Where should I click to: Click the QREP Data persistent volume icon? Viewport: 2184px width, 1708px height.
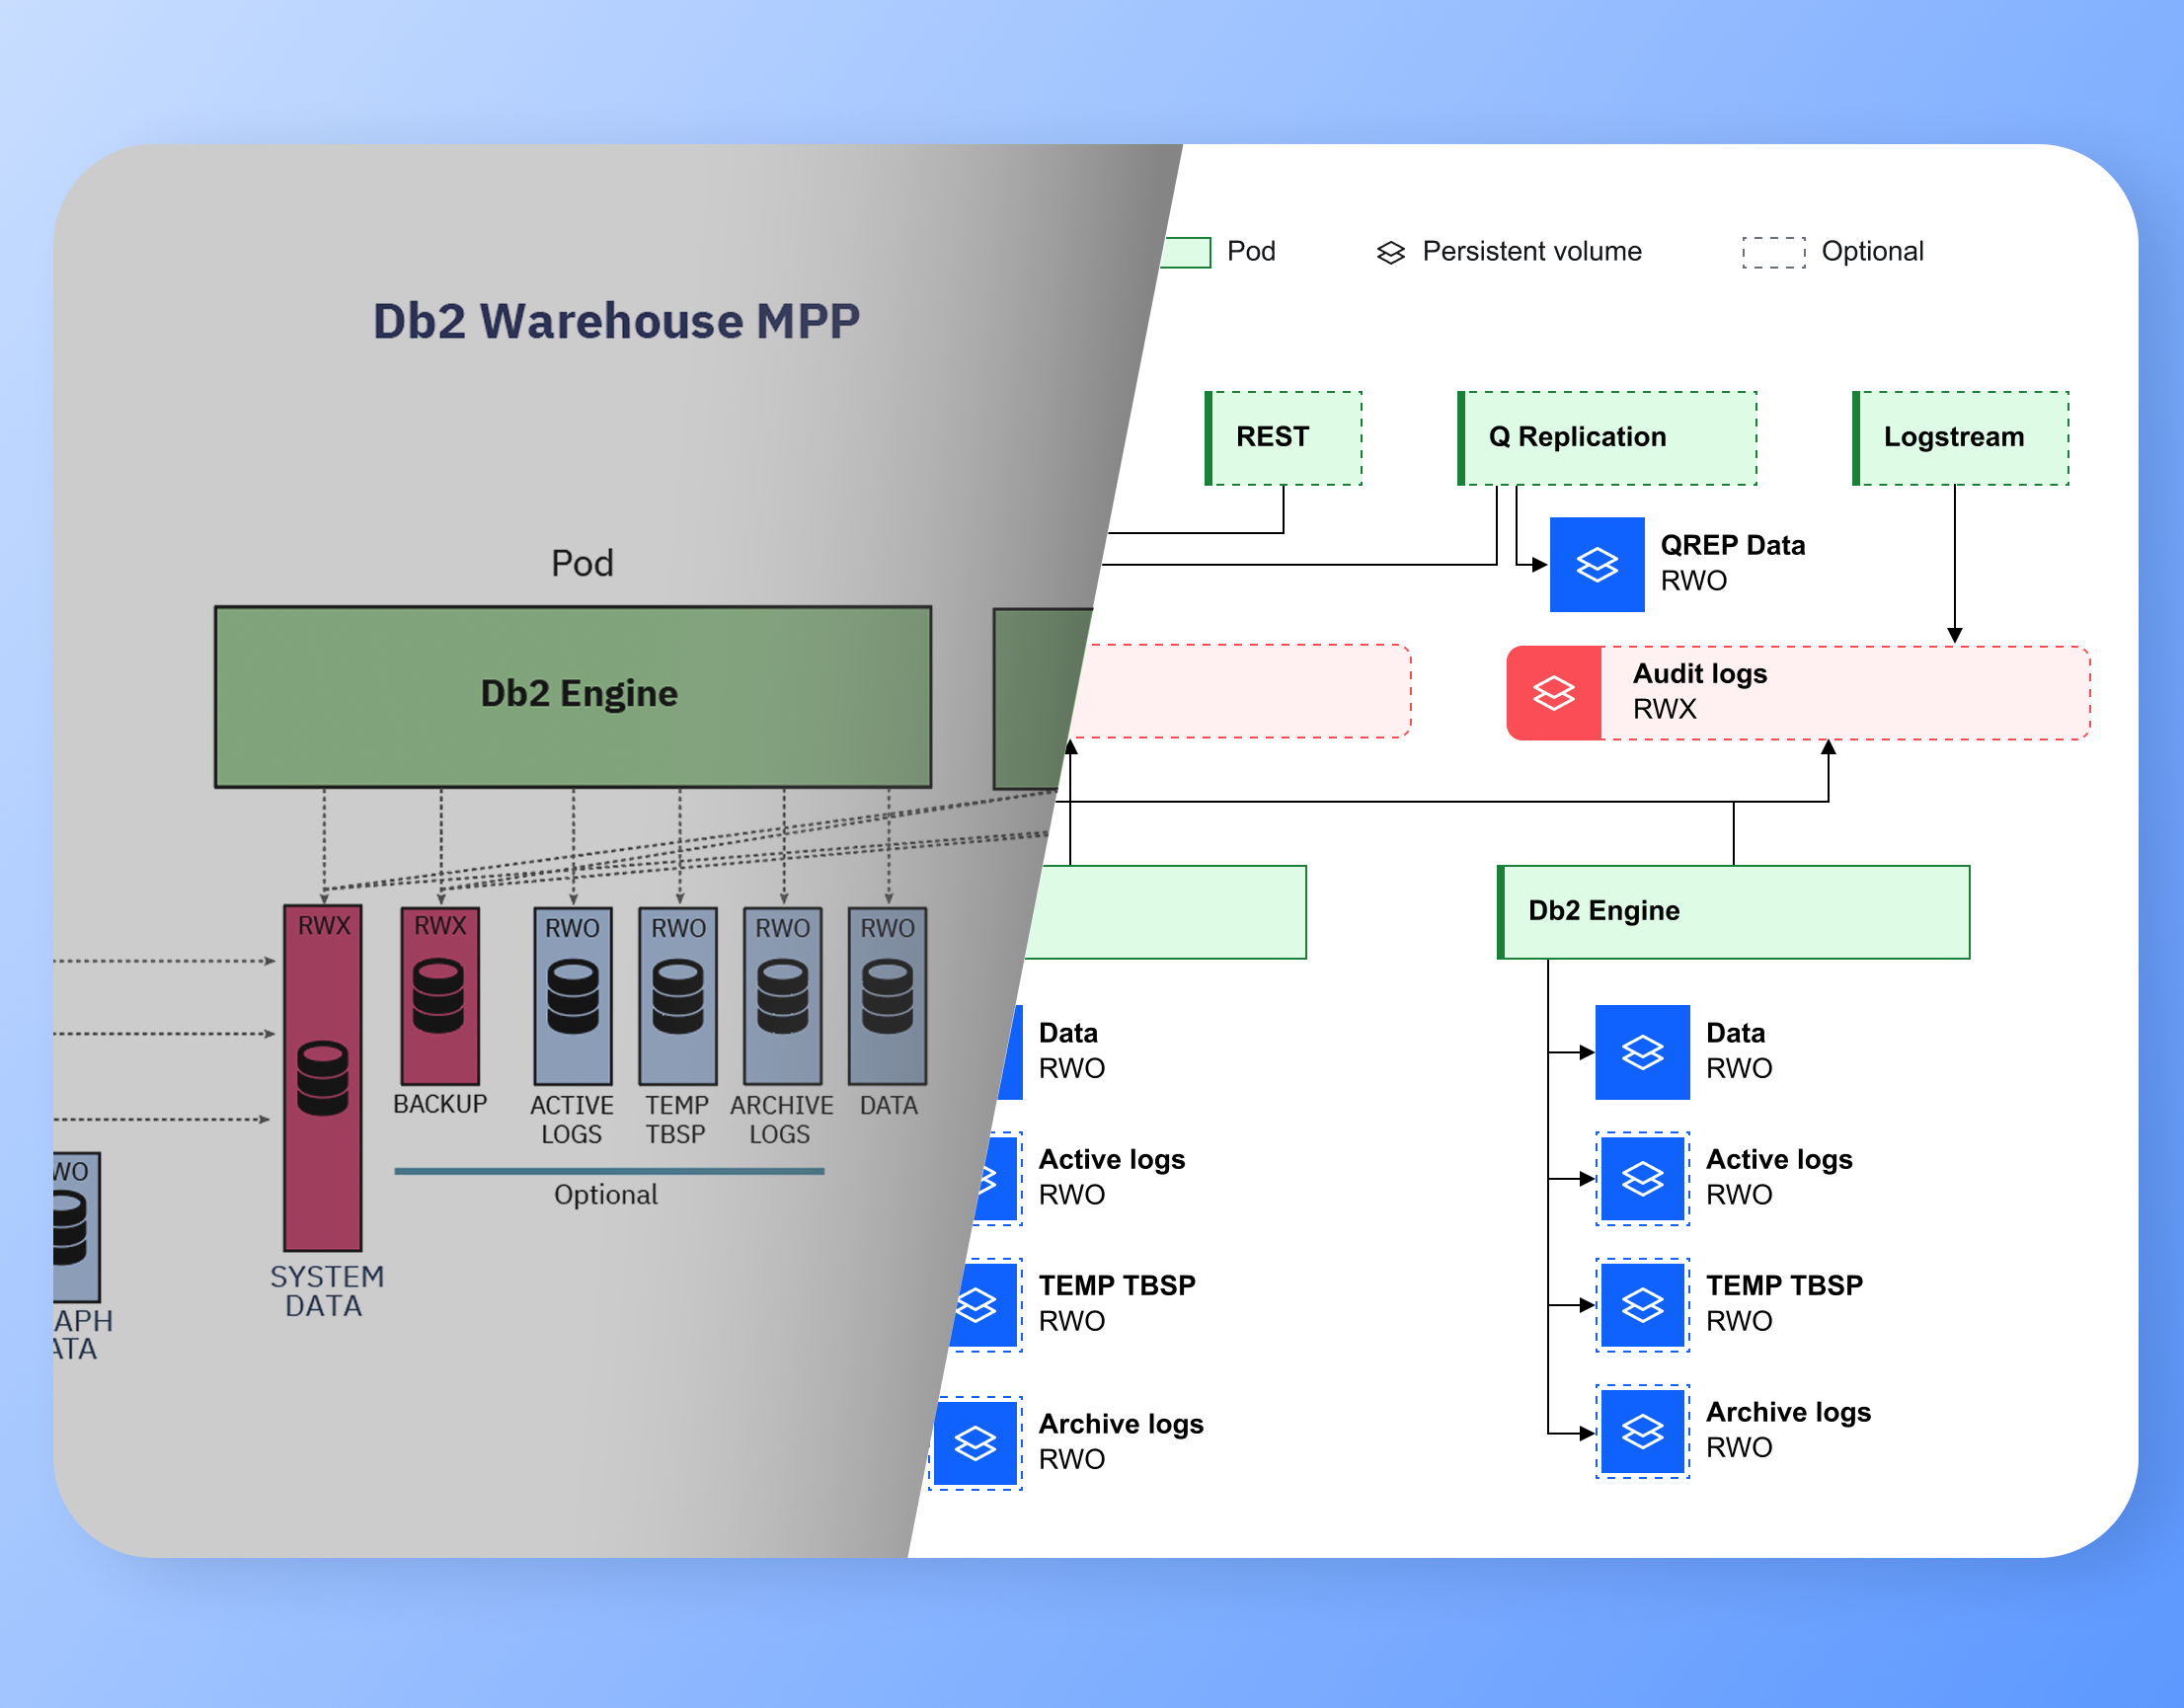tap(1596, 564)
